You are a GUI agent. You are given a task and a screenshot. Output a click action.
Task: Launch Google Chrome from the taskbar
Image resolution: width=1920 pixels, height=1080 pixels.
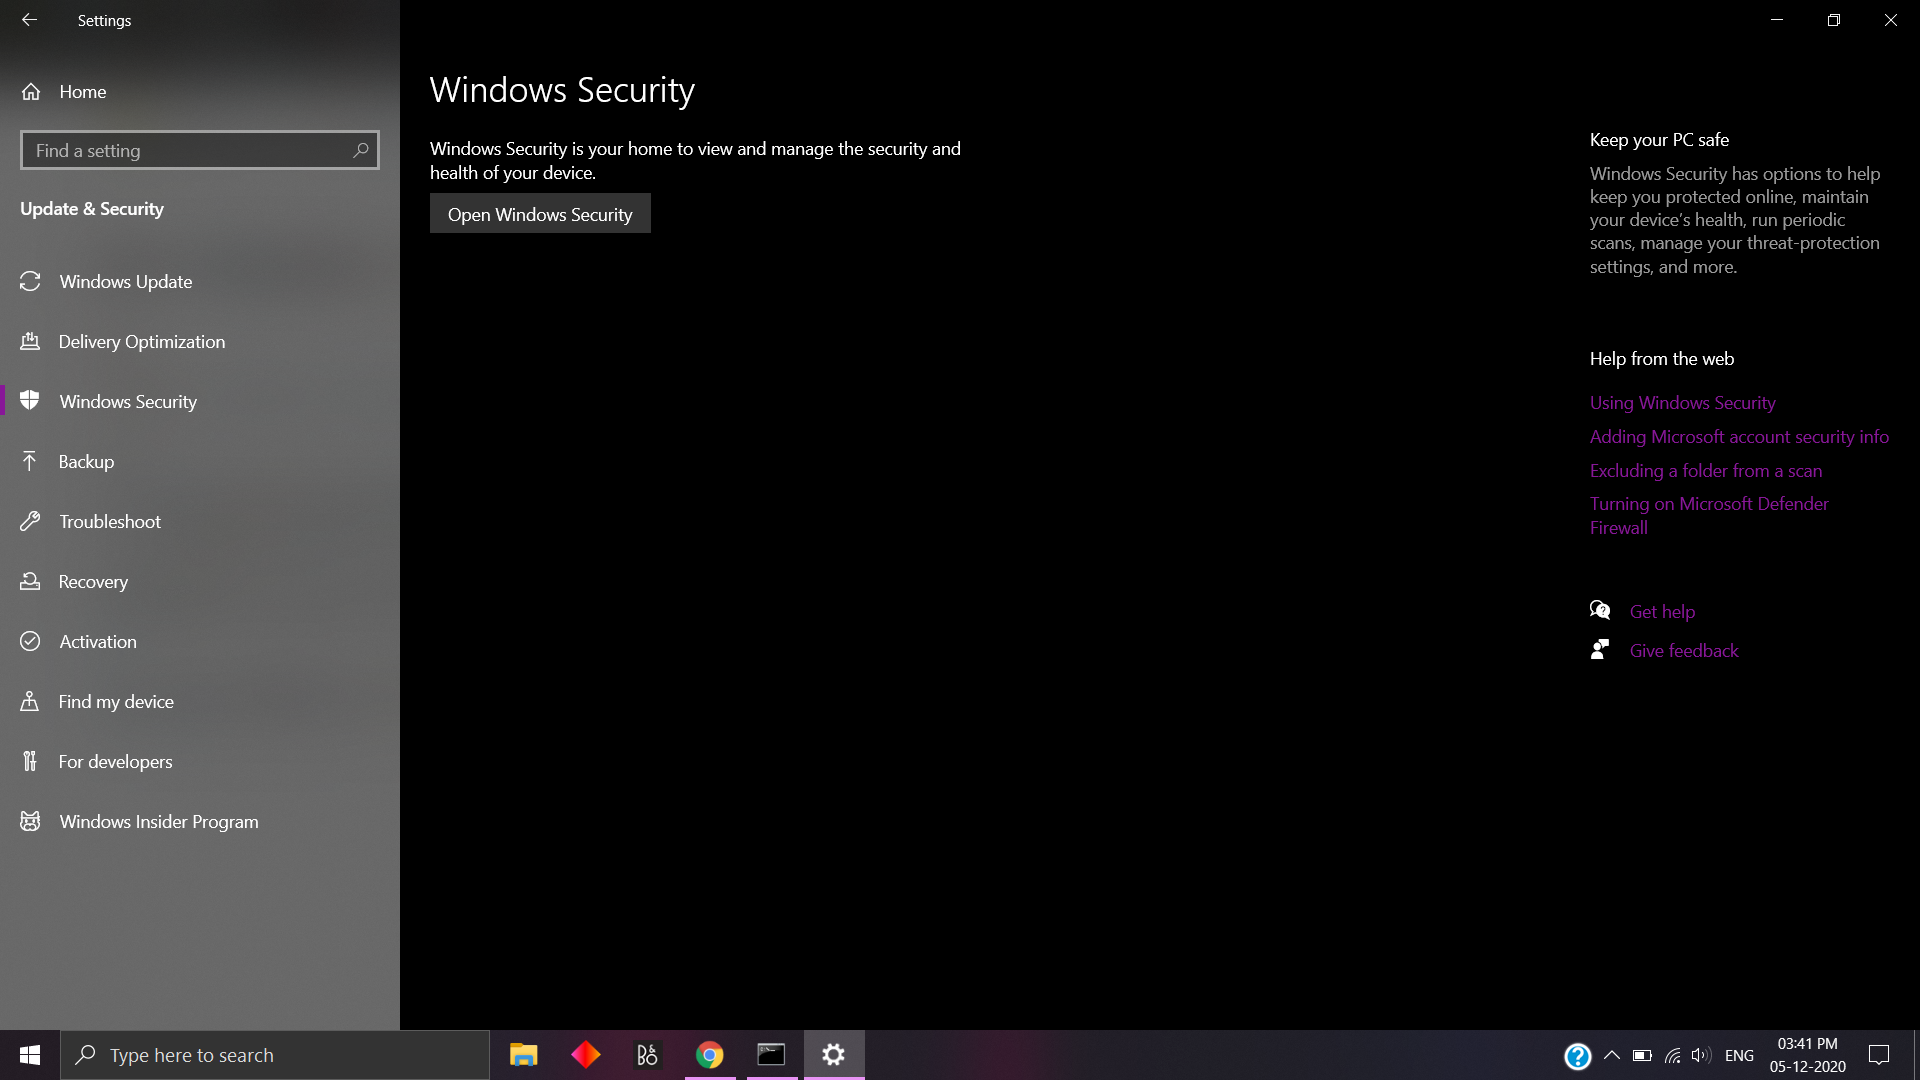click(x=709, y=1054)
